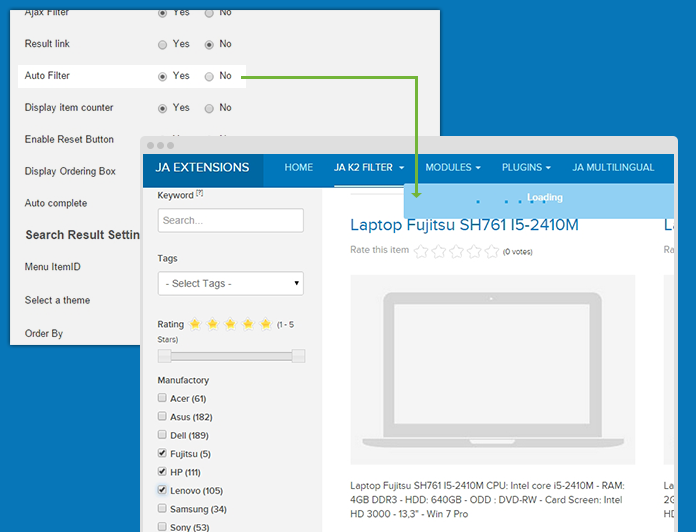Click the fourth star in the Rating filter
Viewport: 696px width, 532px height.
coord(248,324)
